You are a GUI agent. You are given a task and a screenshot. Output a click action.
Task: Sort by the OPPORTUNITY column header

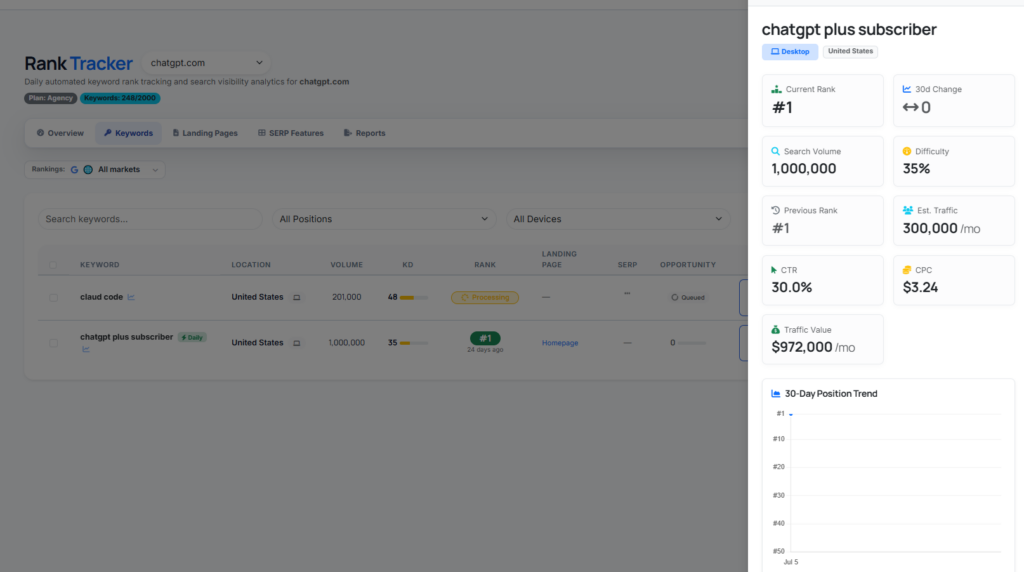tap(688, 265)
